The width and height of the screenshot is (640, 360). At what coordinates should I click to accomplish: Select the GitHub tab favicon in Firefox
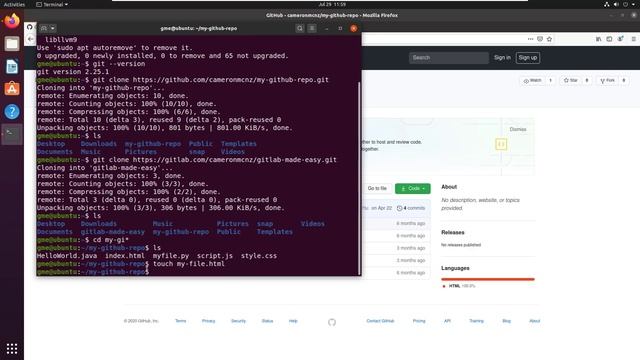coord(29,27)
